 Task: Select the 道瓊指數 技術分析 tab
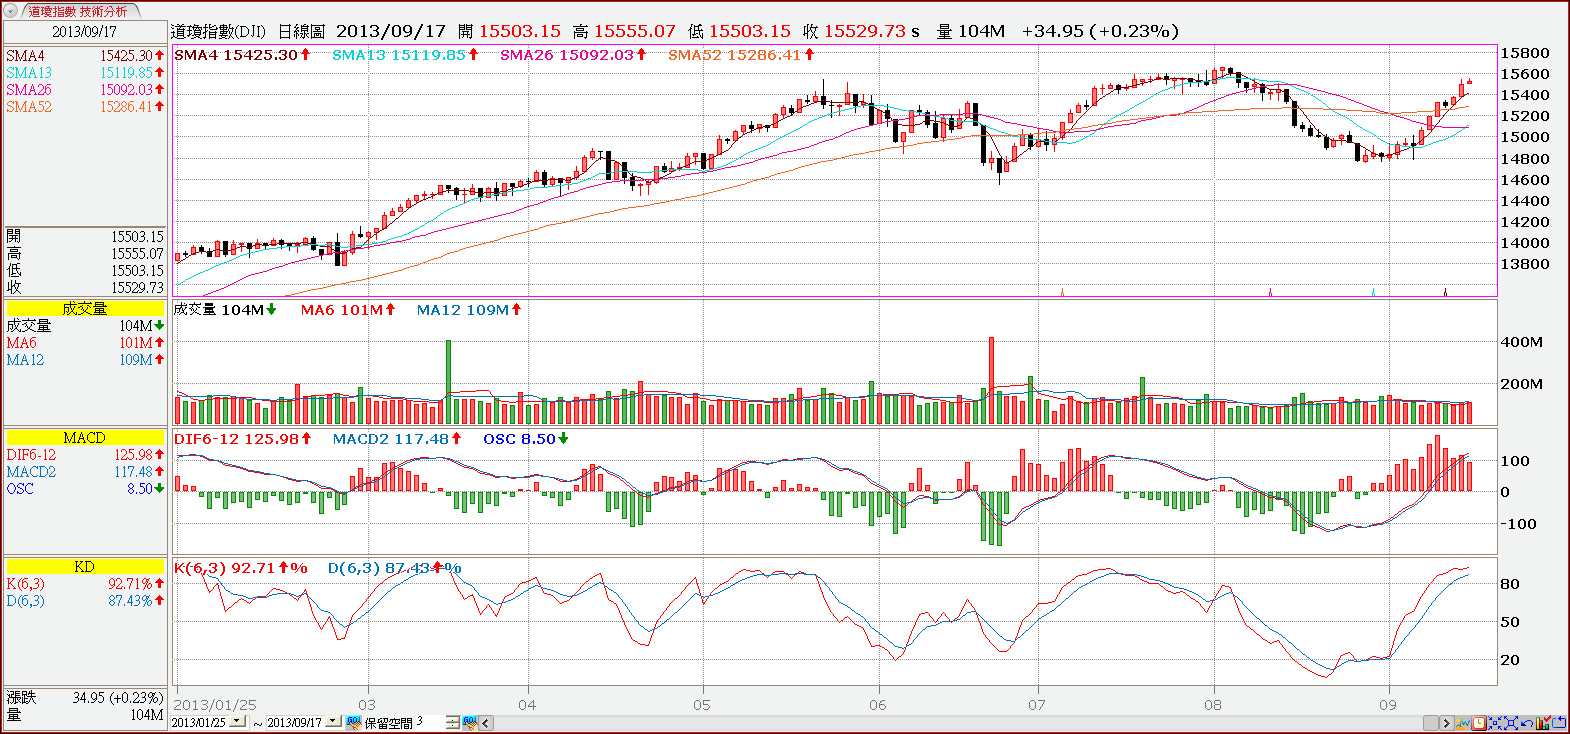point(78,11)
